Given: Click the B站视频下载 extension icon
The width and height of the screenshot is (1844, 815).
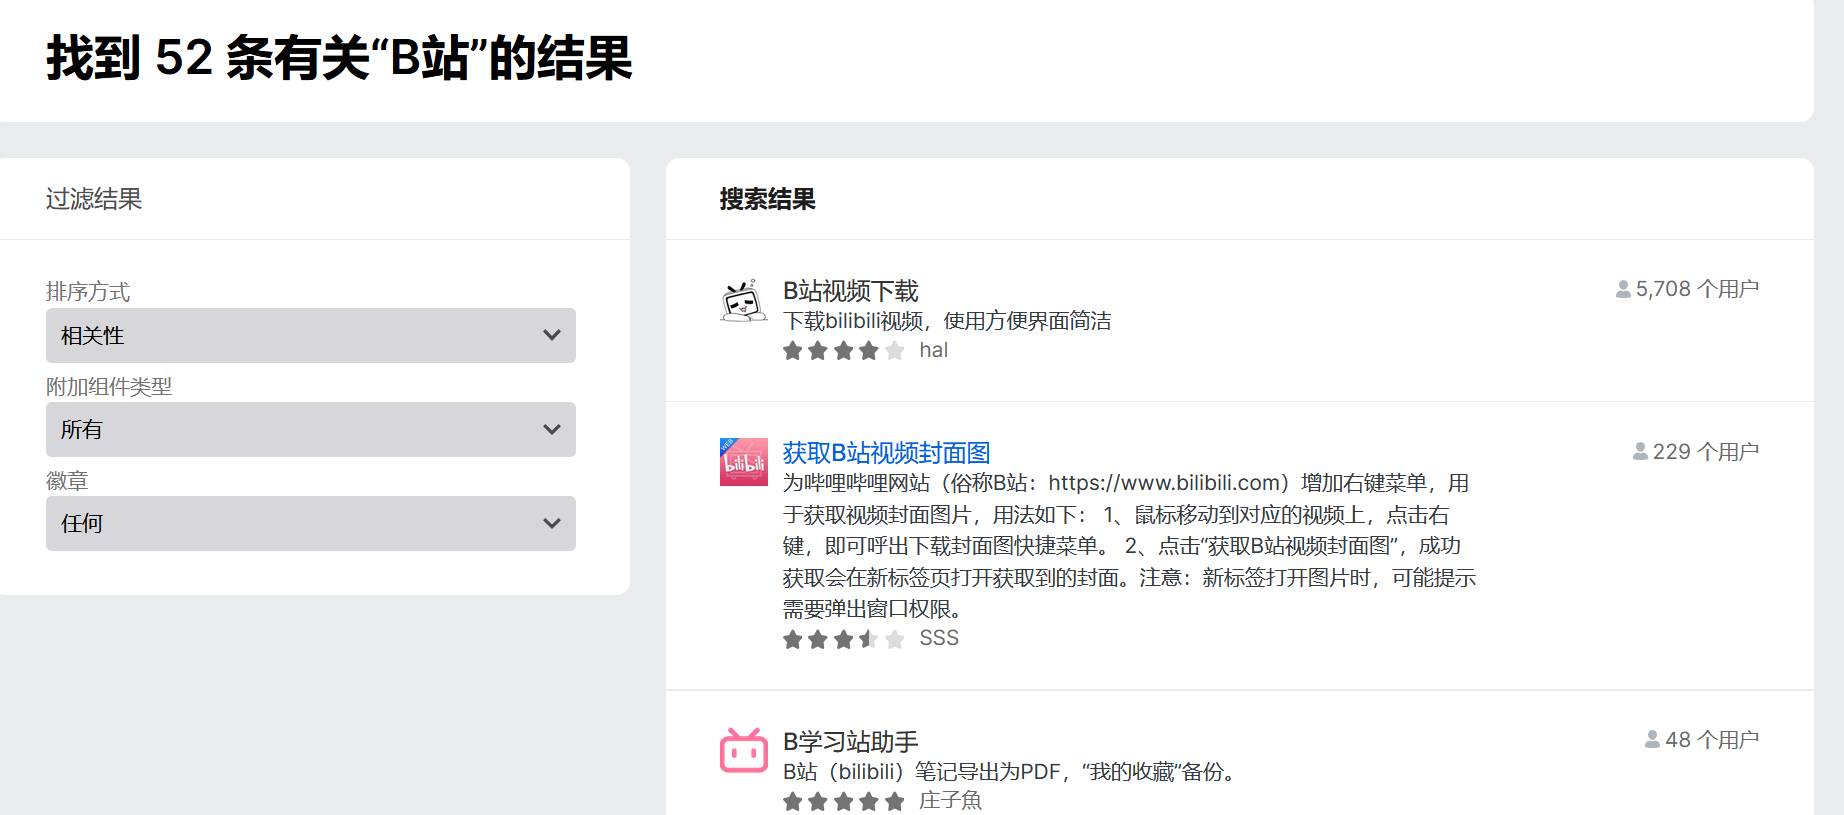Looking at the screenshot, I should [744, 301].
